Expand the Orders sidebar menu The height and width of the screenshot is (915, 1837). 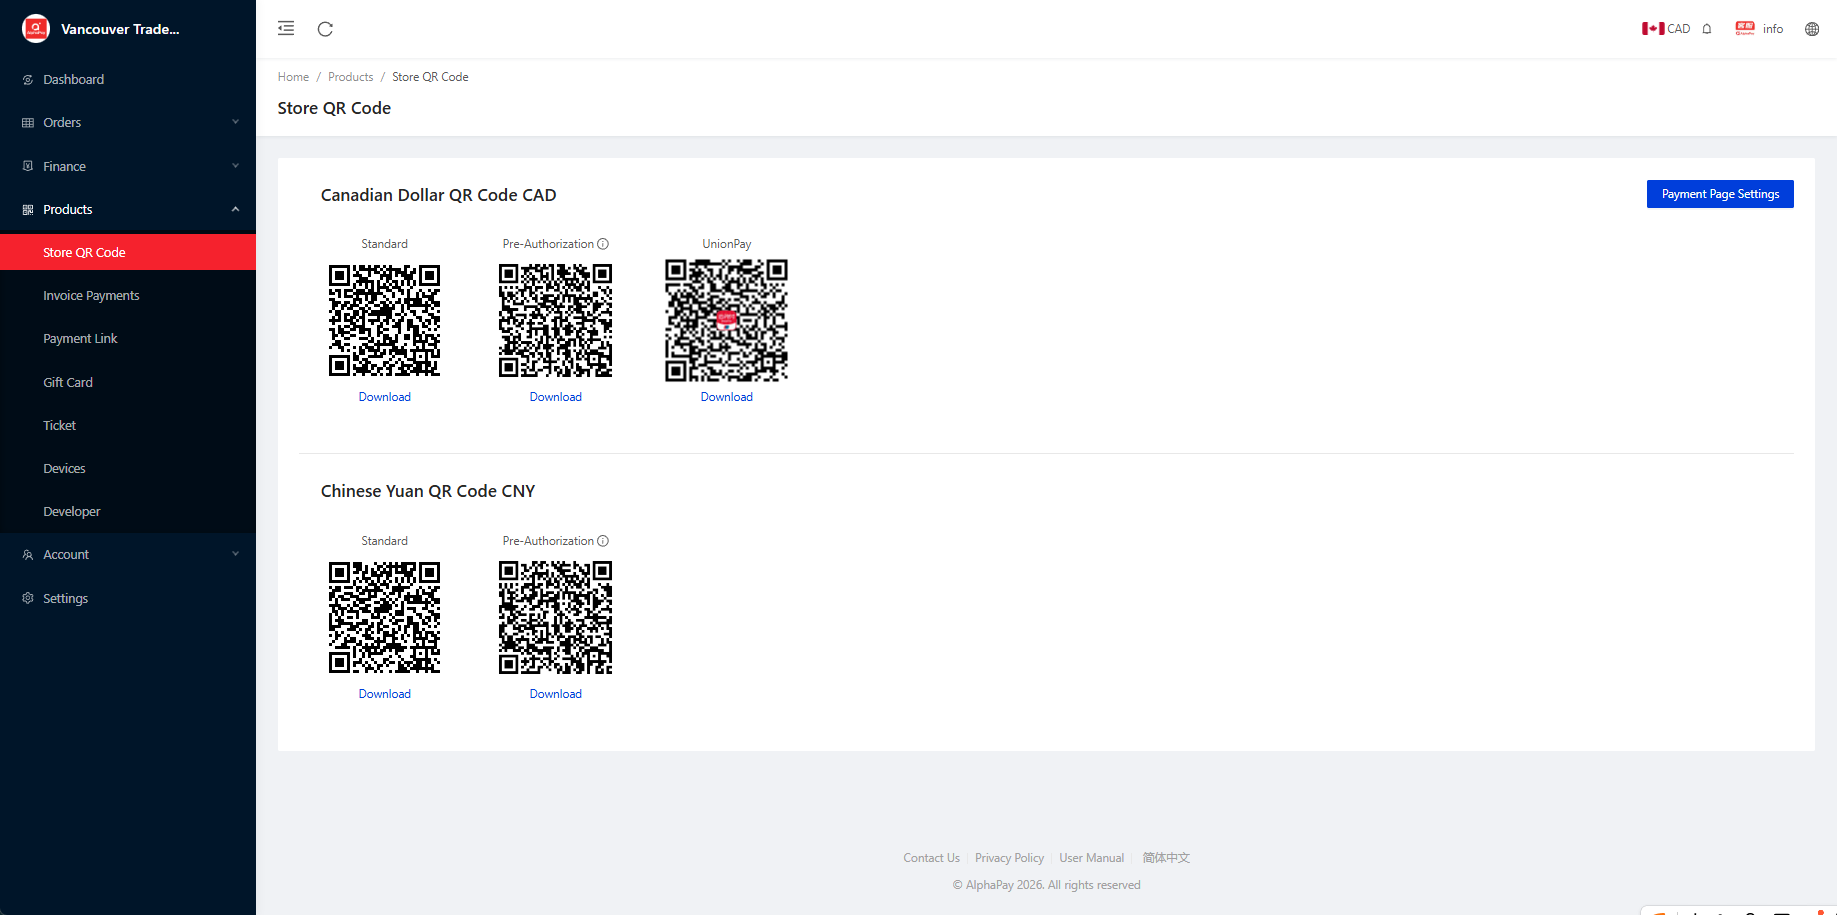128,123
